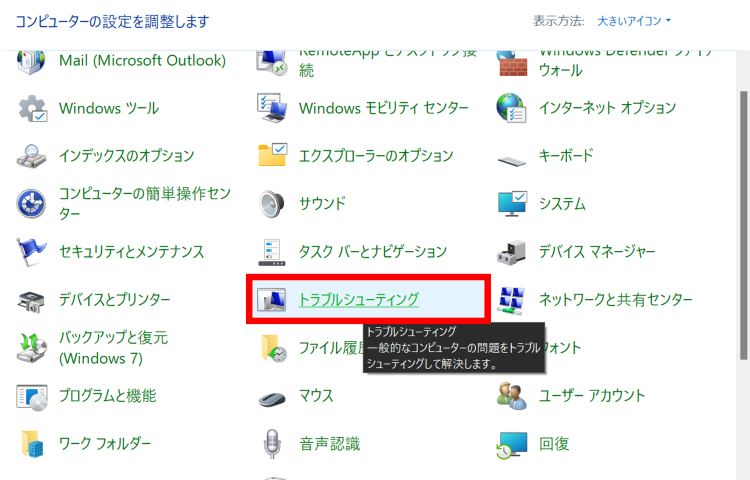
Task: Open the プログラムと機能 link
Action: point(108,396)
